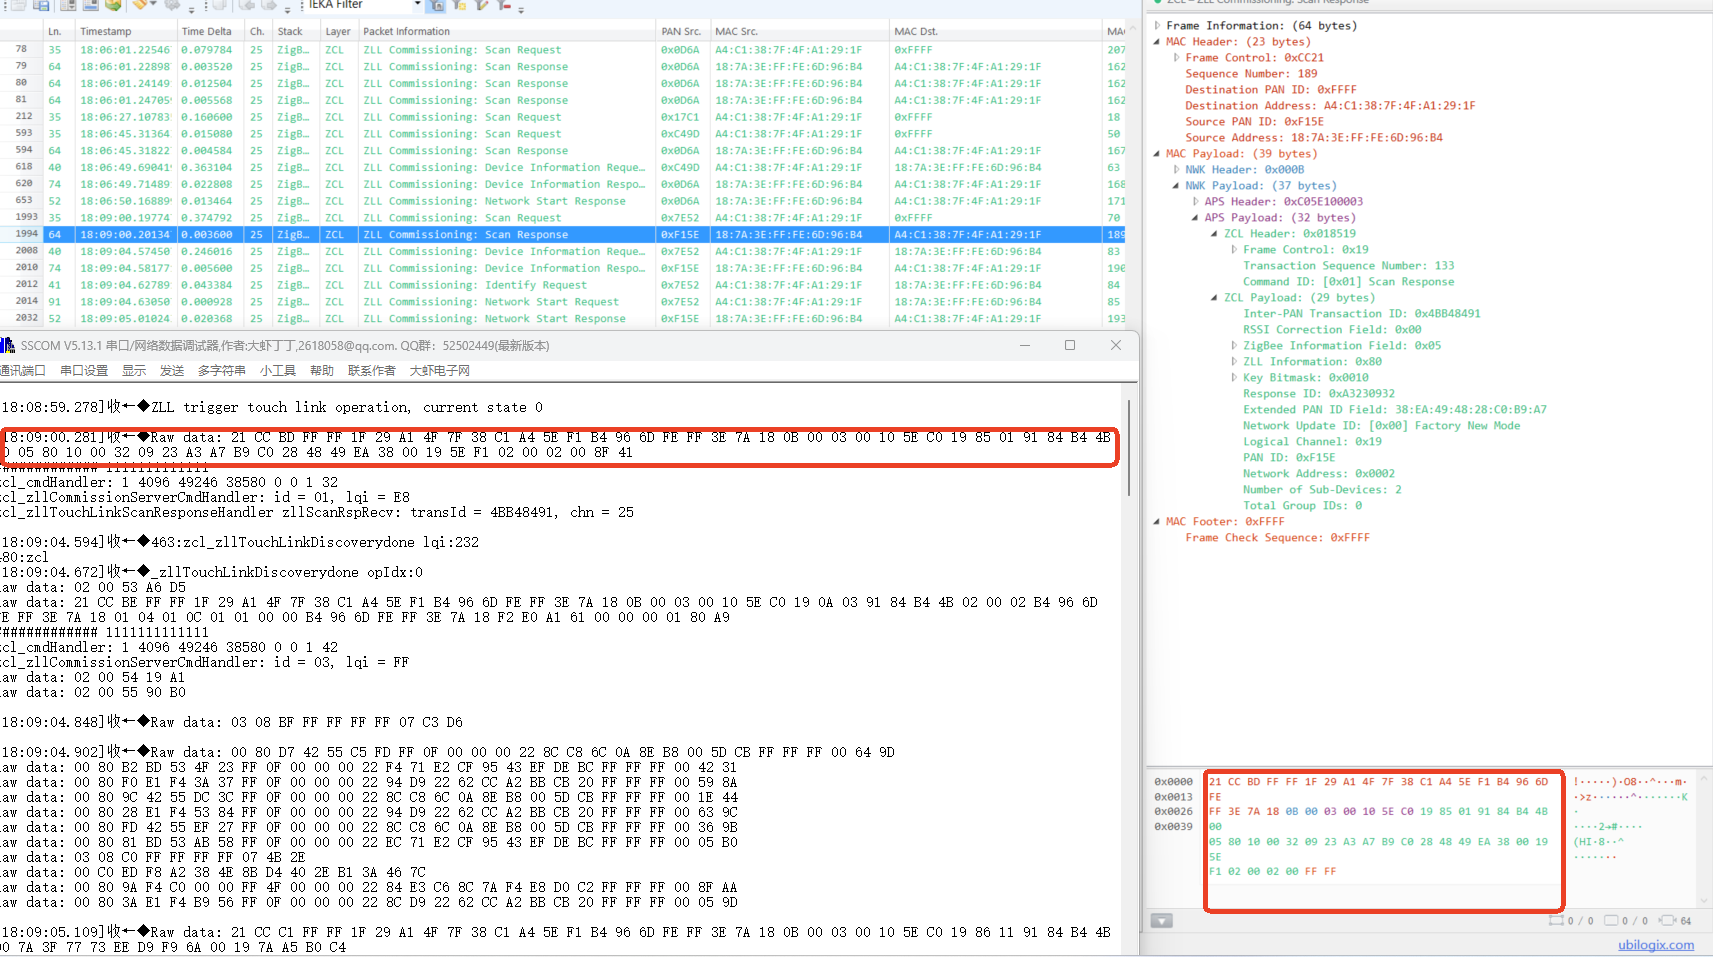The height and width of the screenshot is (957, 1713).
Task: Open the 通讯端口 menu in SSCOM
Action: (23, 371)
